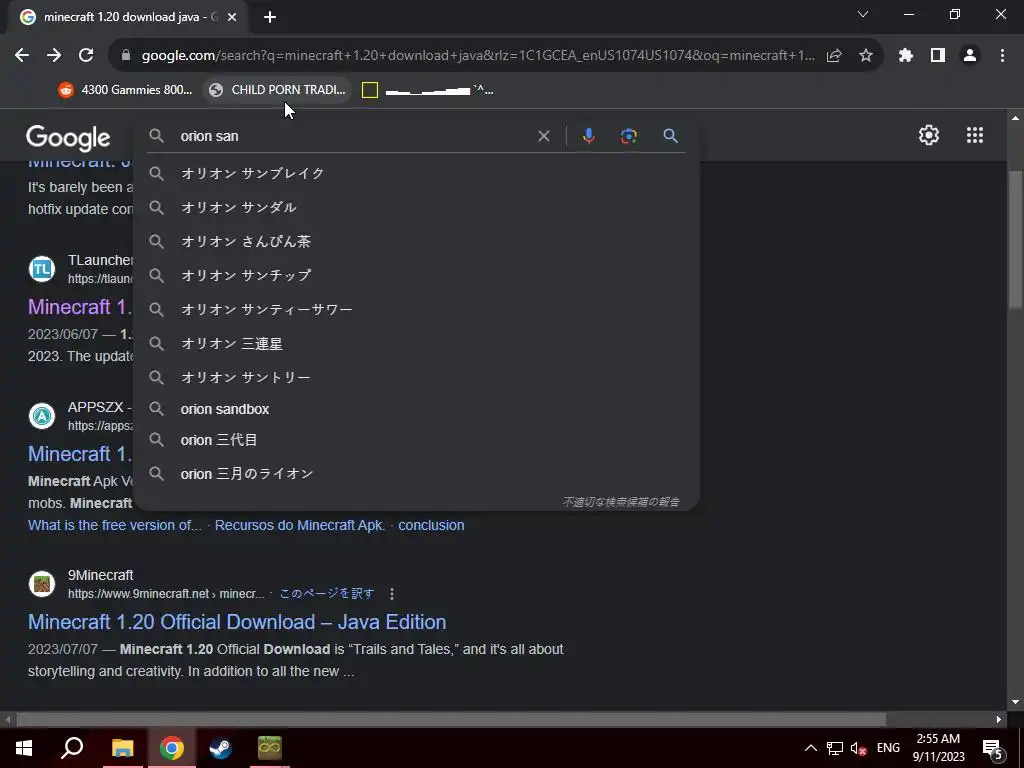Screen dimensions: 1024x768
Task: Bookmark this page with the star icon
Action: coord(866,56)
